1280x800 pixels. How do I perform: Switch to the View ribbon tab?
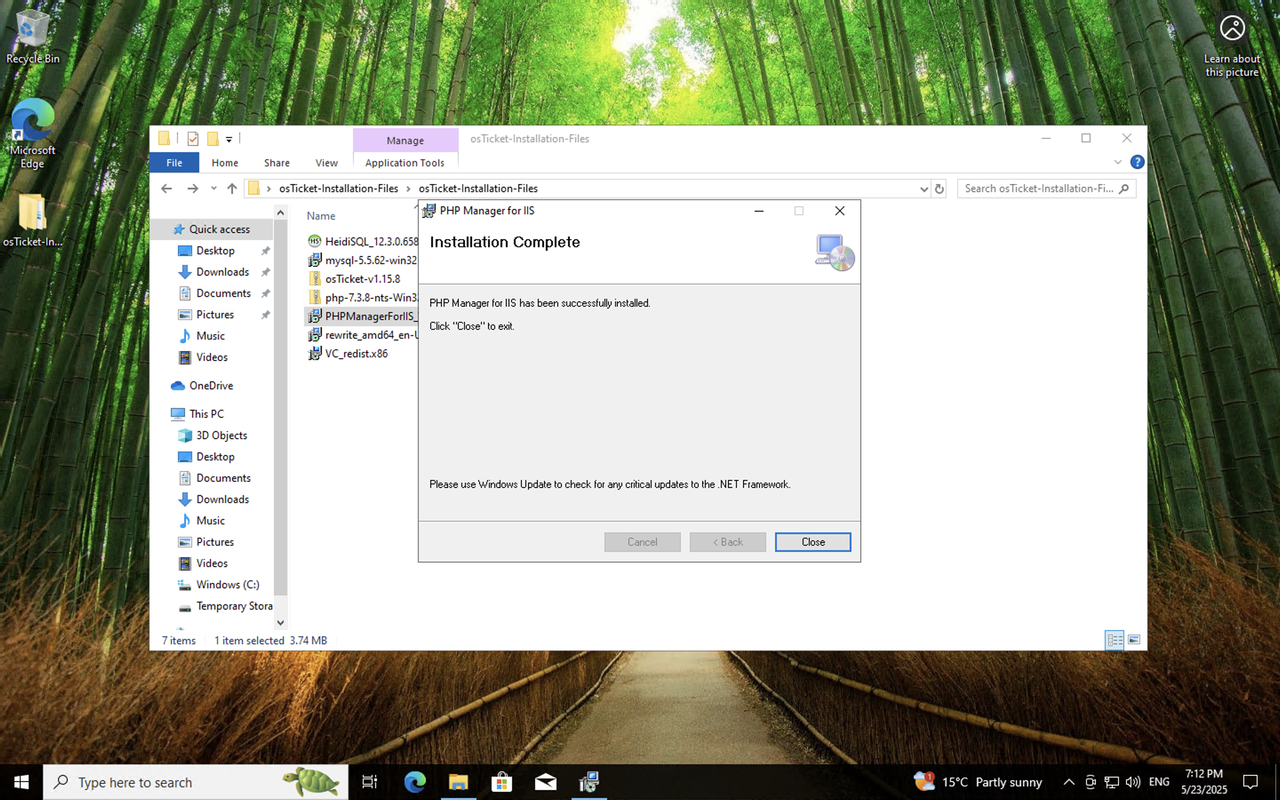coord(327,163)
